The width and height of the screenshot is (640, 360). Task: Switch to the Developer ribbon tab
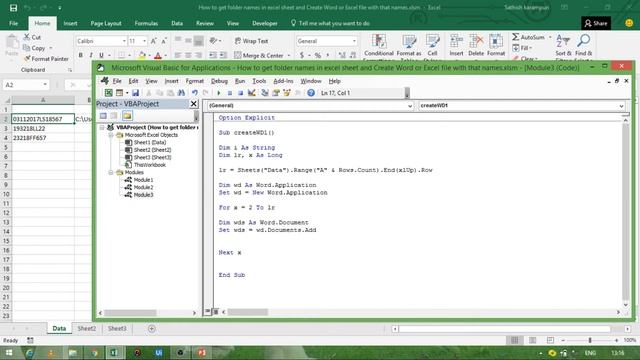(x=264, y=23)
